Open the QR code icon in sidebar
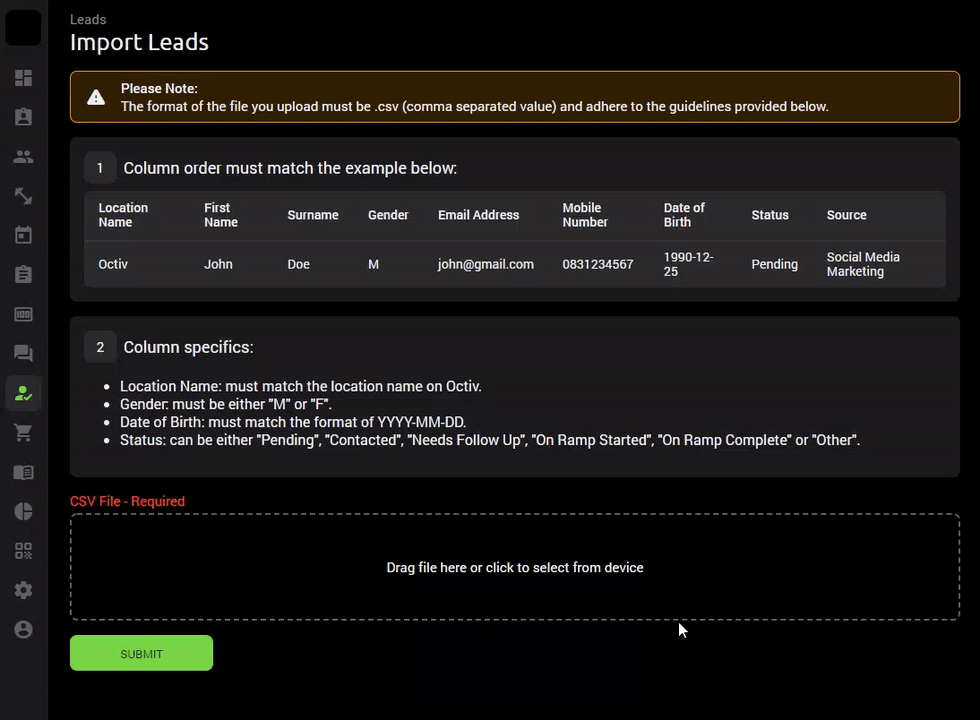This screenshot has height=720, width=980. pos(23,551)
